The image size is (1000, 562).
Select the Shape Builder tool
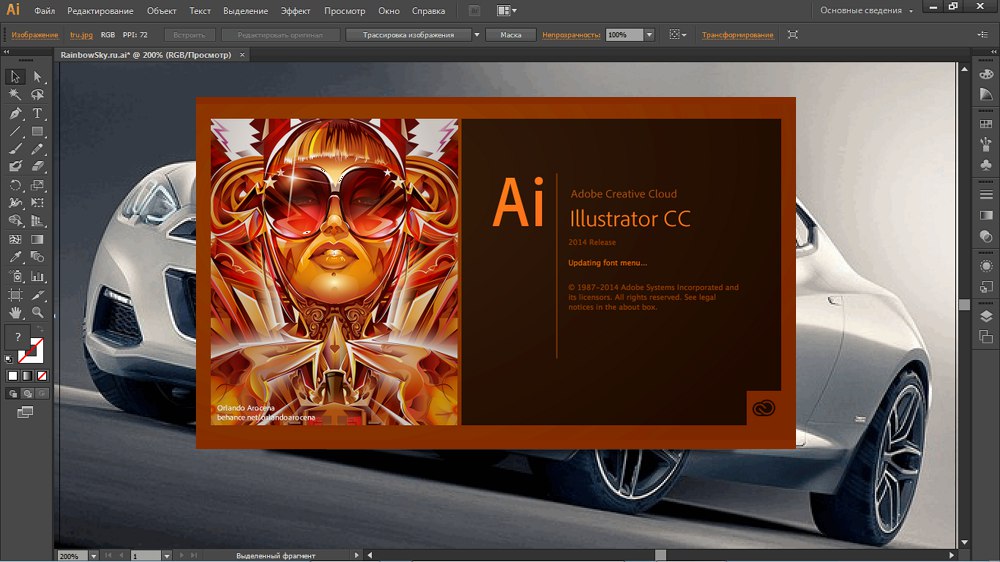pos(15,221)
